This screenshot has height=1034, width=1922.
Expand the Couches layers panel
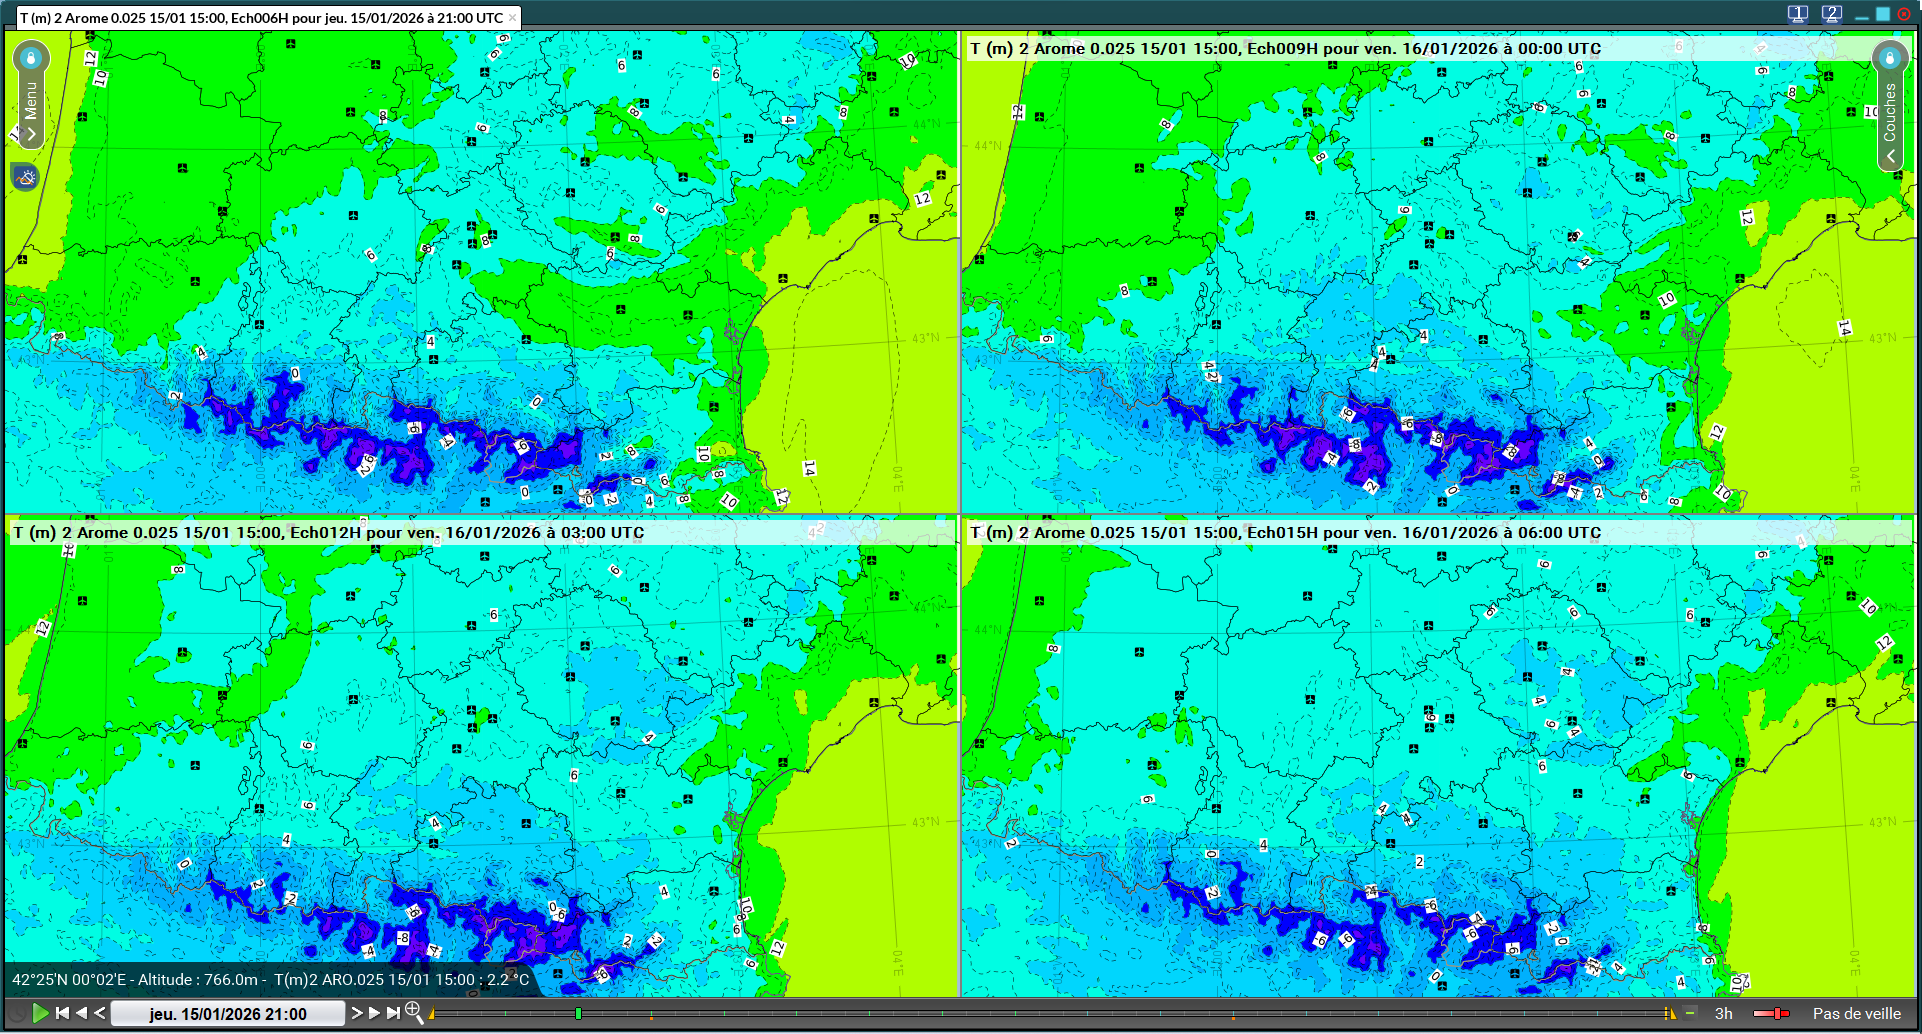pos(1890,156)
